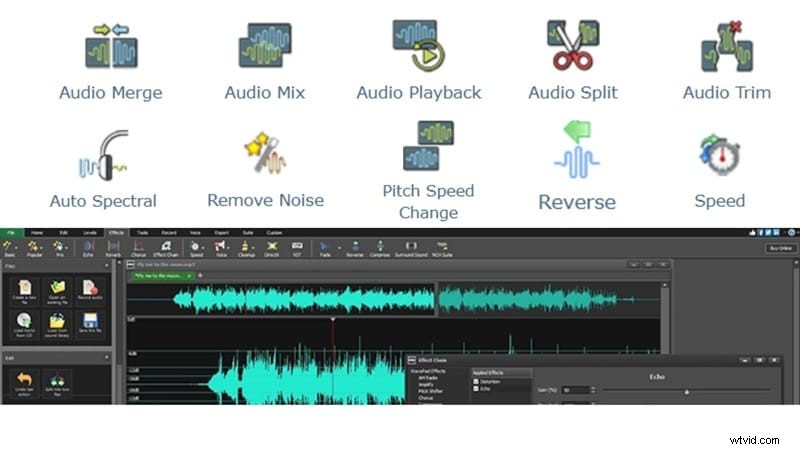Expand the Voice toolbar dropdown arrow
The image size is (800, 450).
pyautogui.click(x=228, y=247)
